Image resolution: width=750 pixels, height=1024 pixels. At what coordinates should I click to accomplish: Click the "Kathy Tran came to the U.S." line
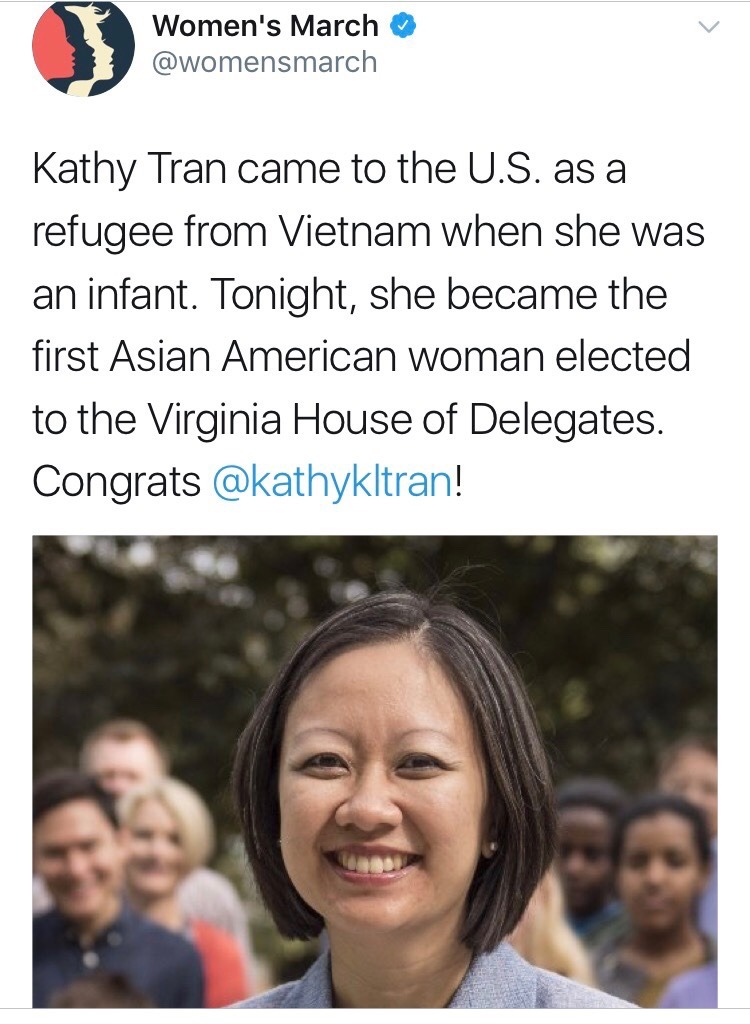[x=329, y=169]
